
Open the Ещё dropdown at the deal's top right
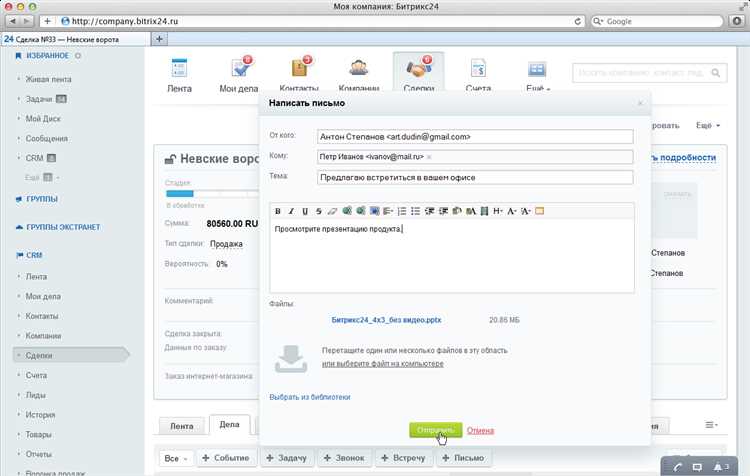tap(707, 125)
